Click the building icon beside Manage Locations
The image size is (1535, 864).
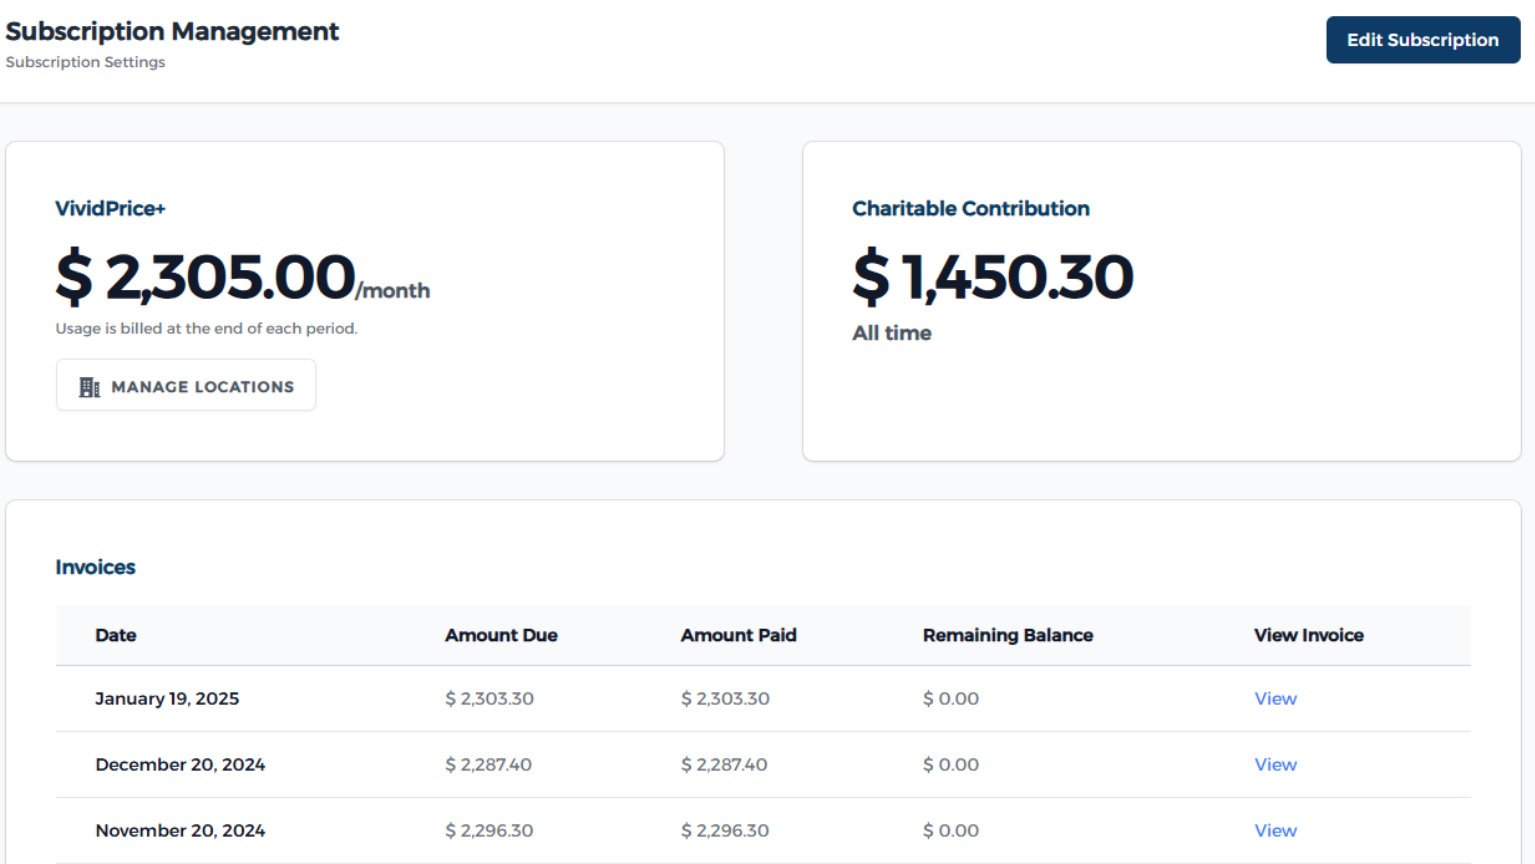coord(89,387)
